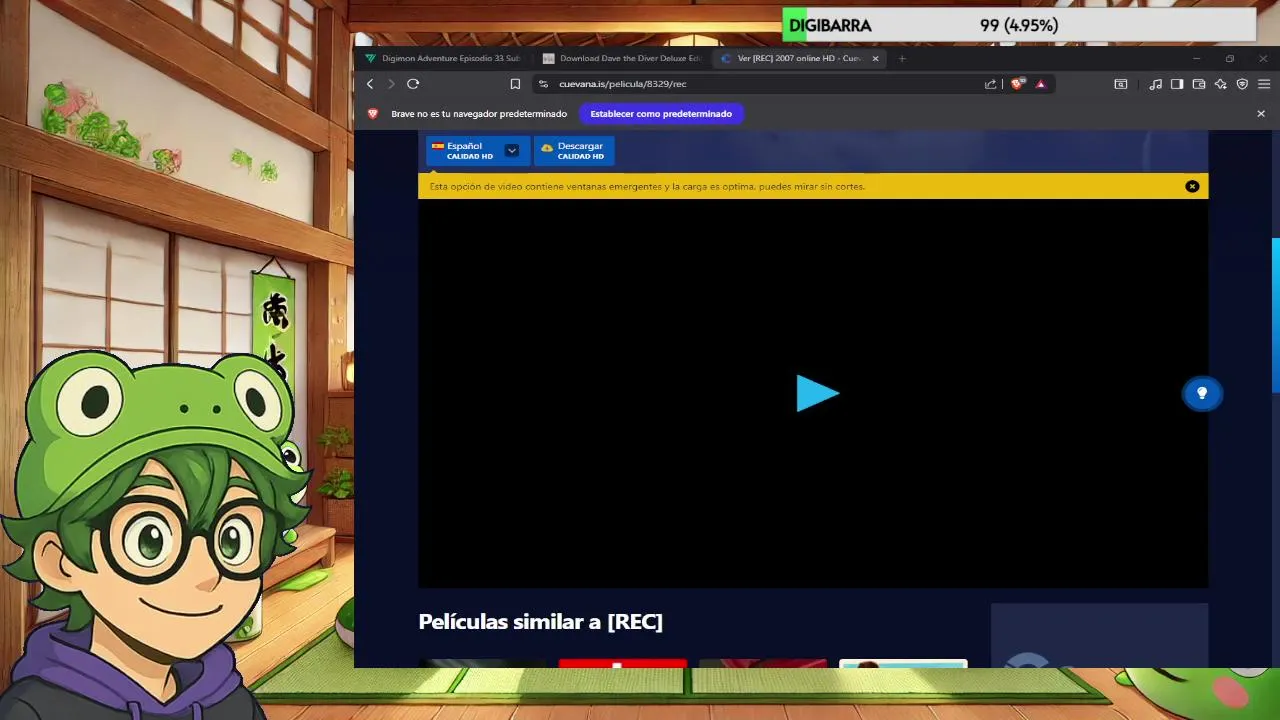Viewport: 1280px width, 720px height.
Task: Play the [REC] video
Action: point(817,394)
